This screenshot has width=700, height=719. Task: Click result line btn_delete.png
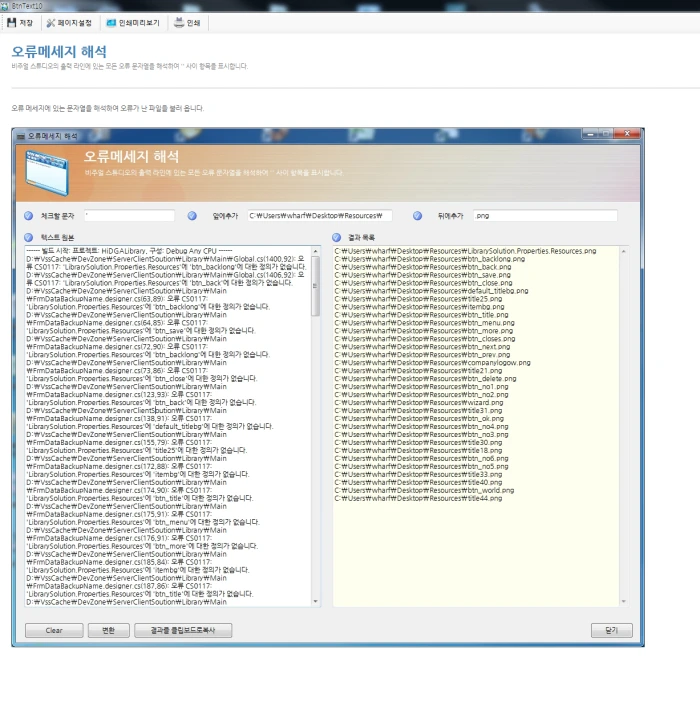(x=425, y=379)
